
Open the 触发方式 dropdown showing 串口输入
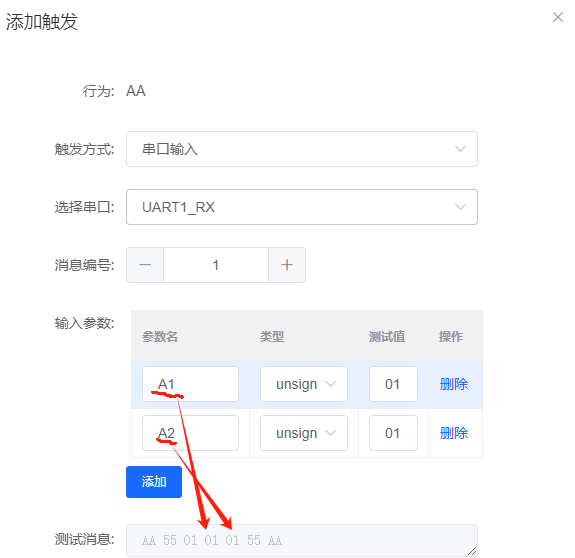(302, 149)
